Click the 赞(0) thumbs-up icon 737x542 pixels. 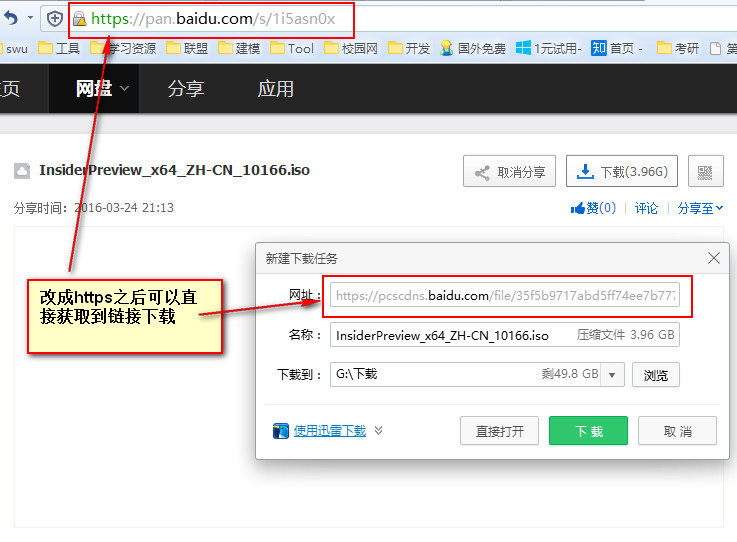pyautogui.click(x=577, y=208)
